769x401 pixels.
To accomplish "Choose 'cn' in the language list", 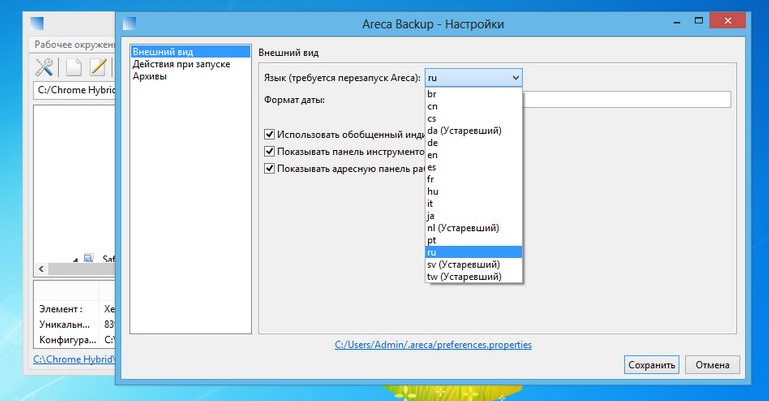I will click(x=473, y=106).
